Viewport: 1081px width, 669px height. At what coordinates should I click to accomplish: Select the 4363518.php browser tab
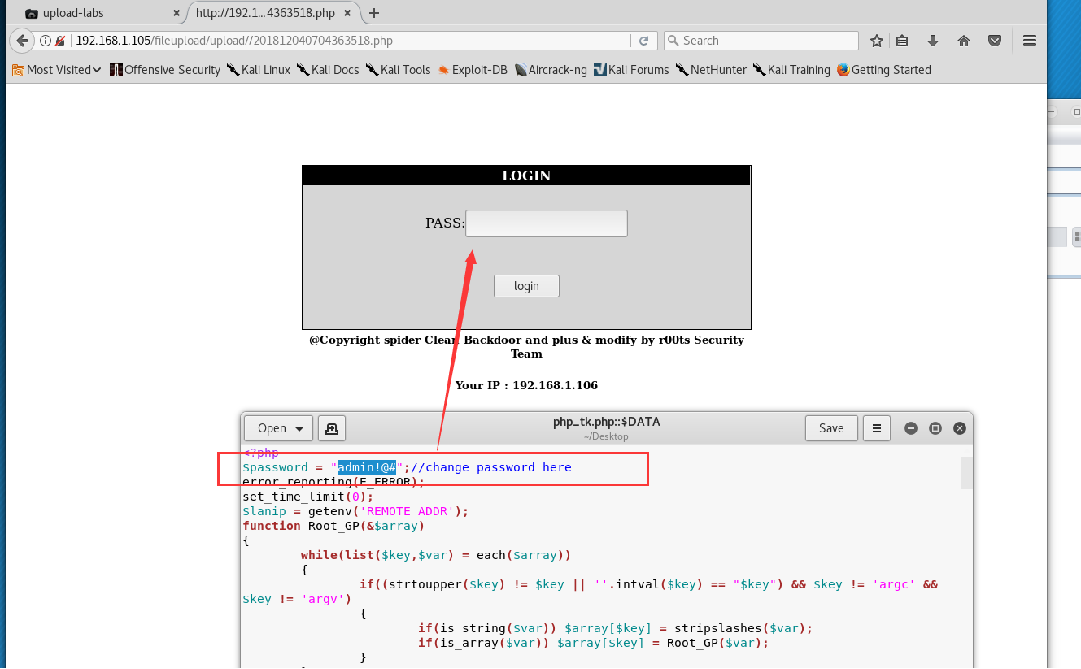(x=272, y=13)
